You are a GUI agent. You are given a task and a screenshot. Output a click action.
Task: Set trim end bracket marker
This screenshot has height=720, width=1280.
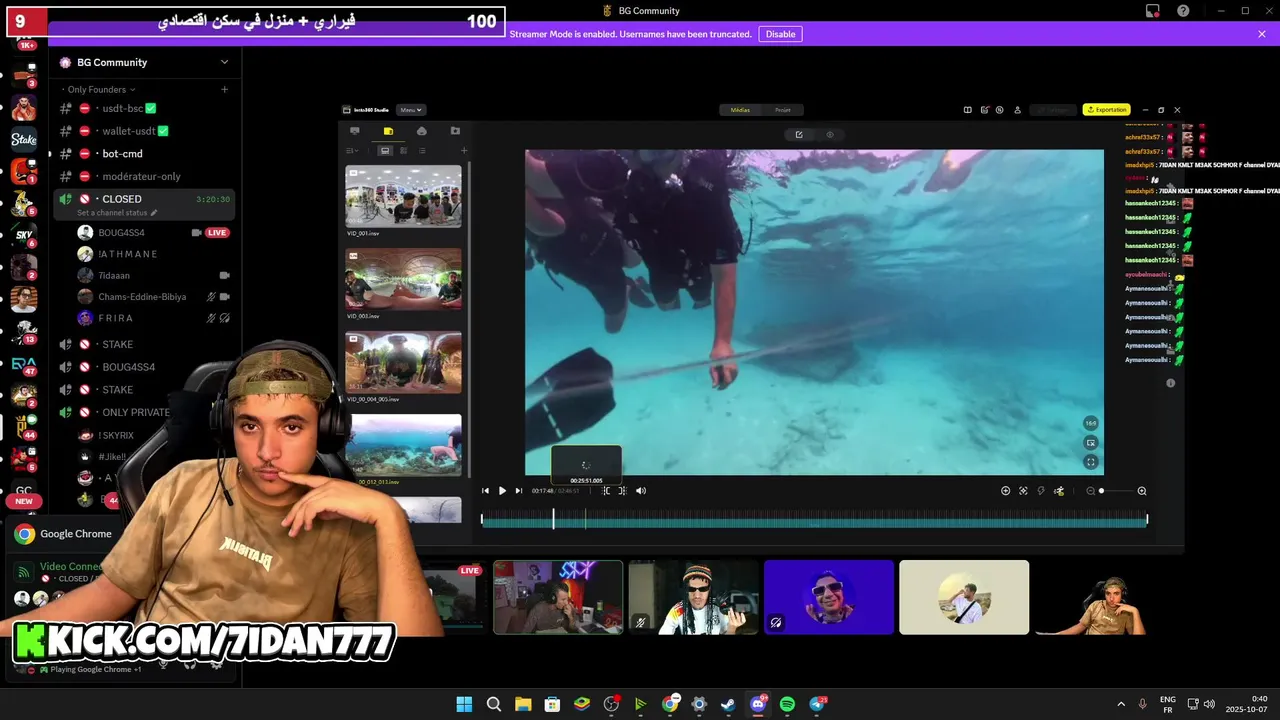[622, 491]
